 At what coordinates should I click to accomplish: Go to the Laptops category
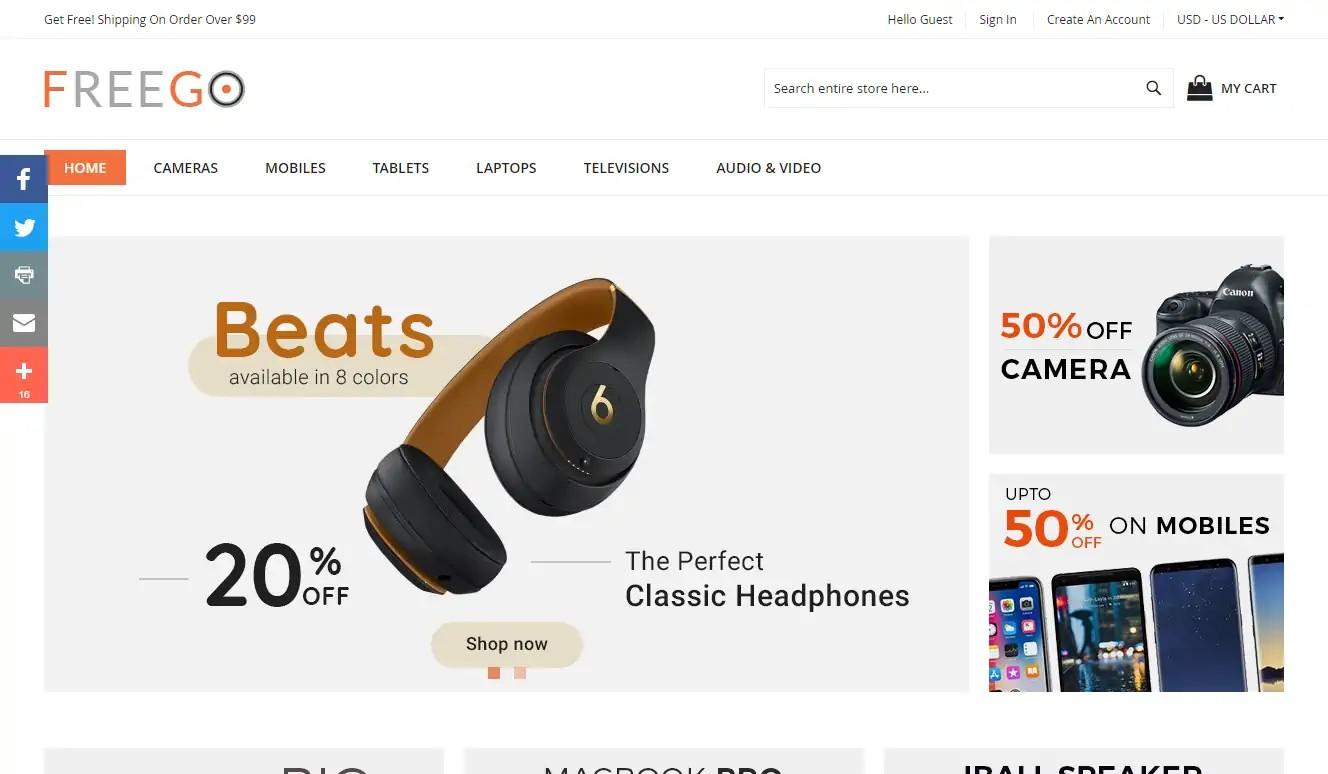(x=506, y=168)
